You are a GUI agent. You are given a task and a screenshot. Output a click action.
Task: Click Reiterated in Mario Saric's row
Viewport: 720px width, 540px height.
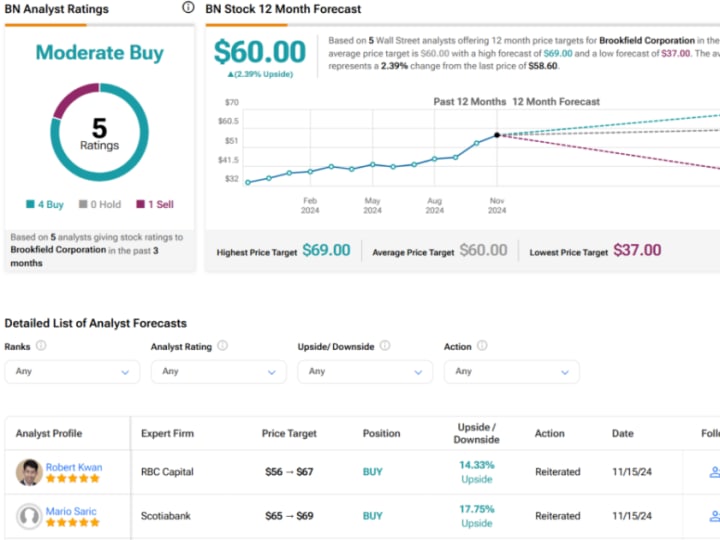coord(557,516)
